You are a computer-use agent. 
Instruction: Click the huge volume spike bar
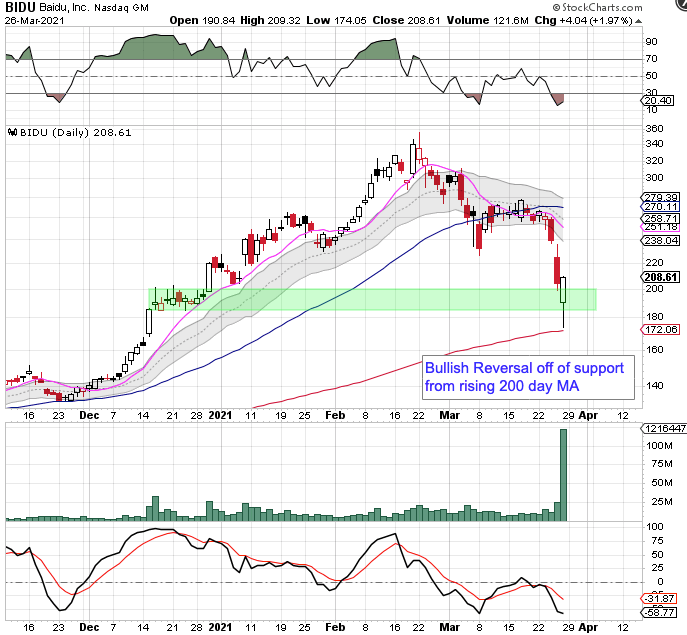click(563, 475)
